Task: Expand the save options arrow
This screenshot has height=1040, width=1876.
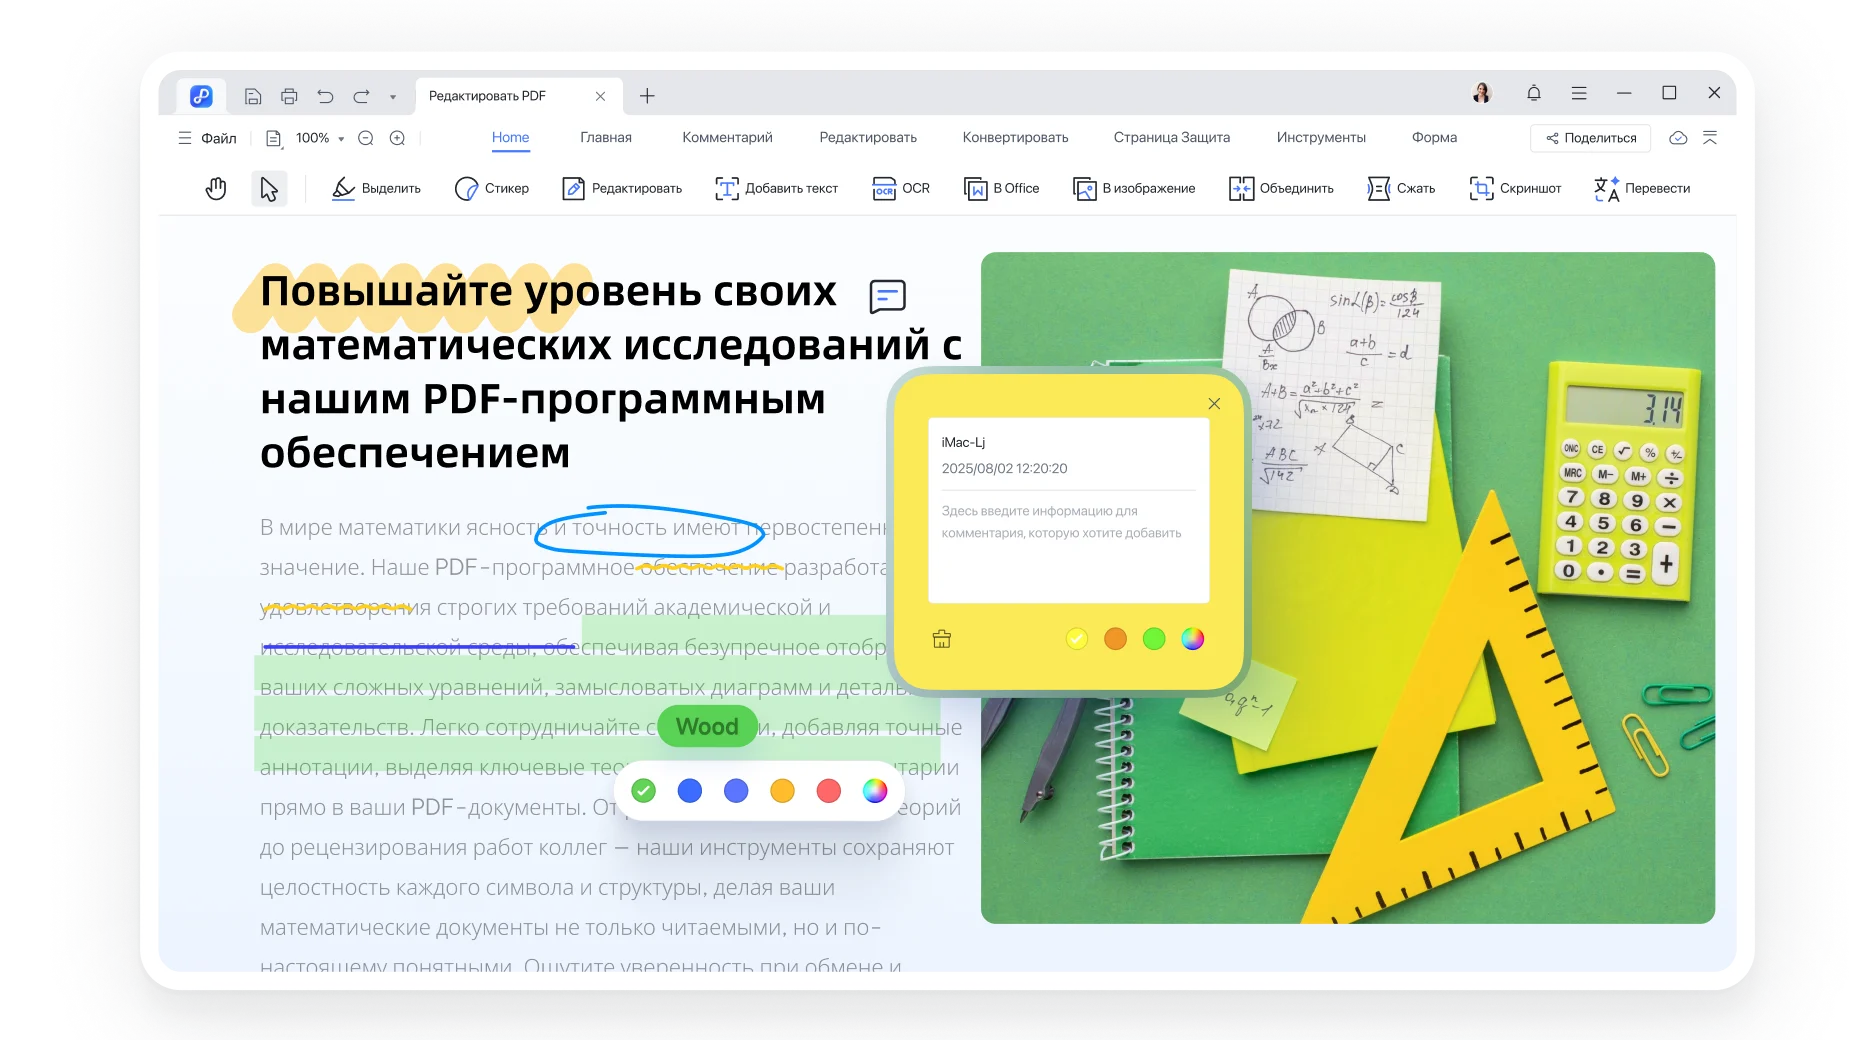Action: pos(393,96)
